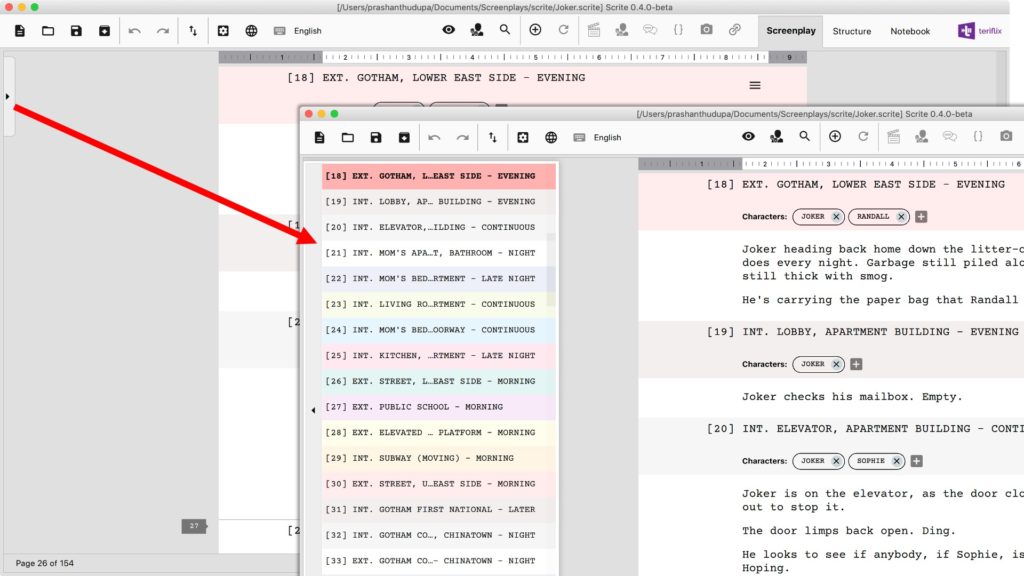
Task: Click character user icon in back window toolbar
Action: click(x=477, y=30)
